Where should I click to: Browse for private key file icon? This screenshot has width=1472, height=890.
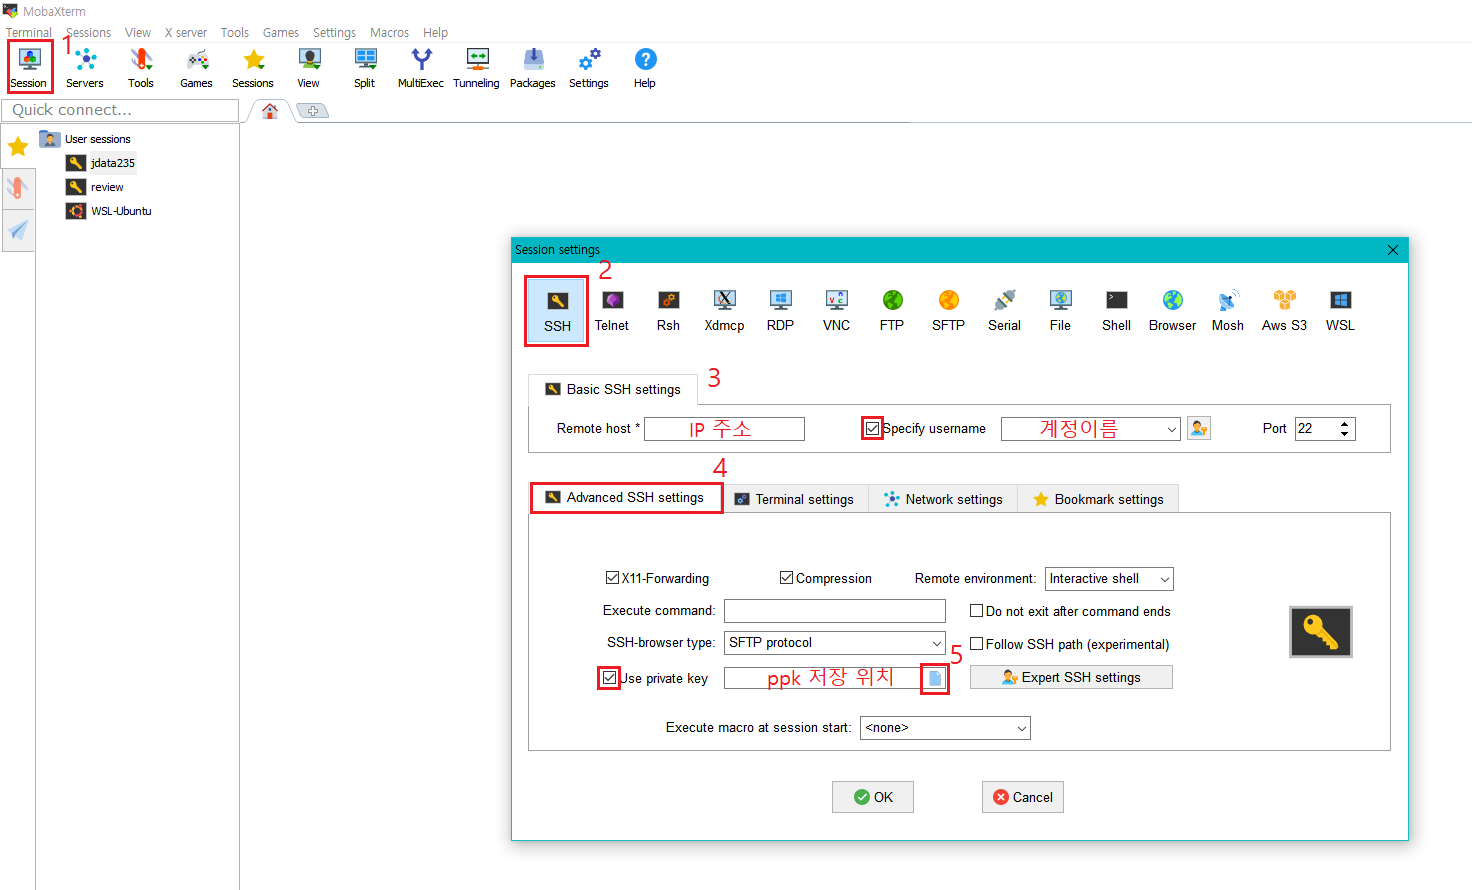pos(934,678)
